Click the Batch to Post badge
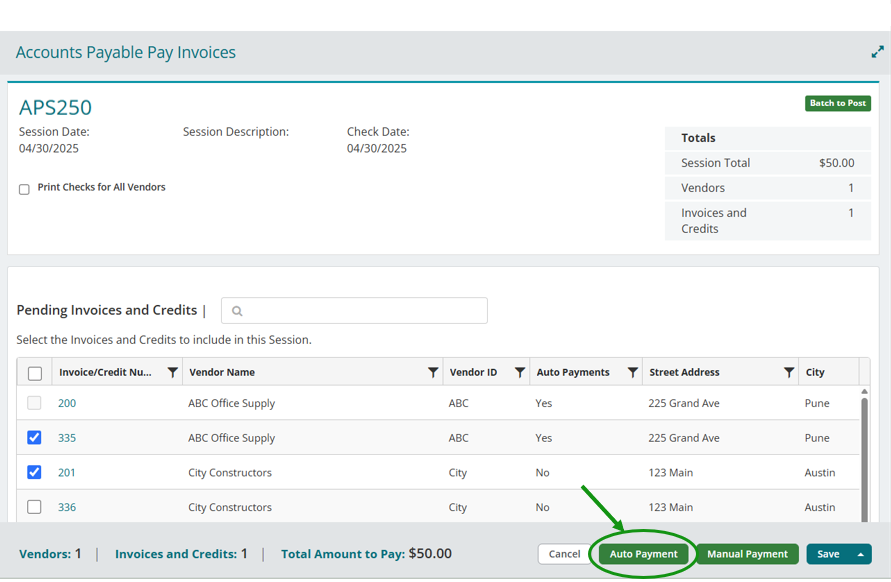891x582 pixels. point(837,103)
